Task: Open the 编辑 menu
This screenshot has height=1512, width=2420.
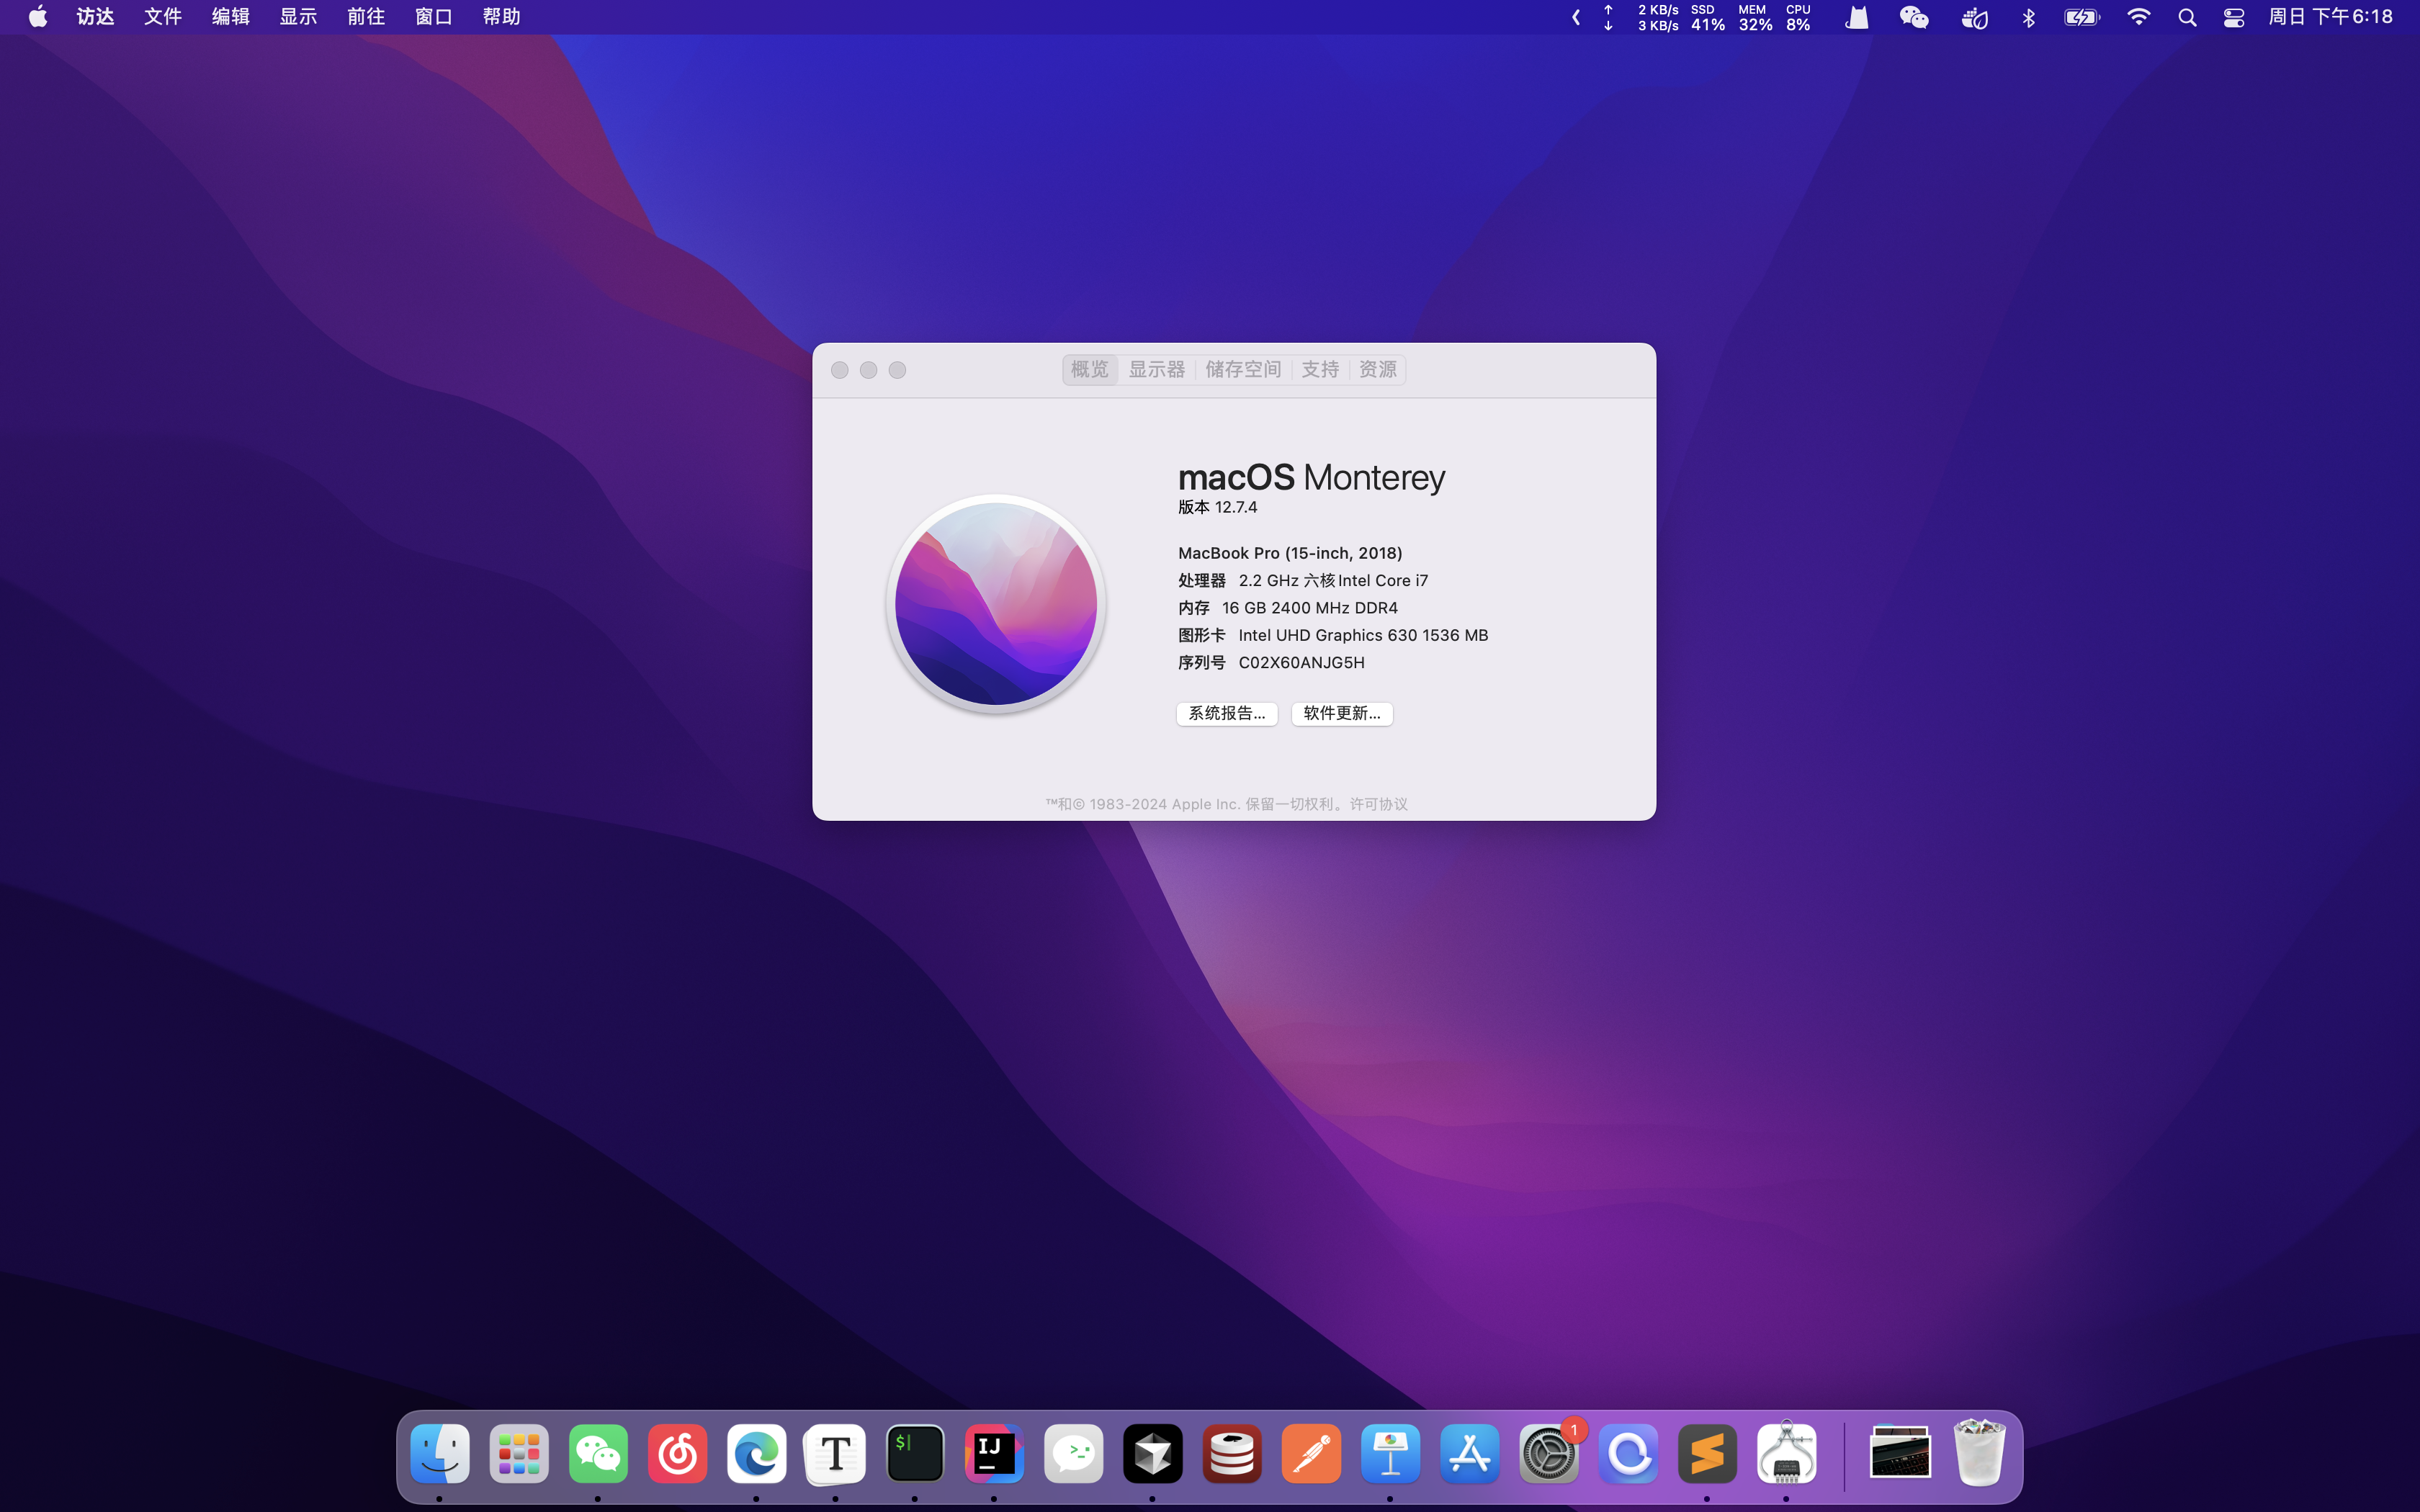Action: click(231, 17)
